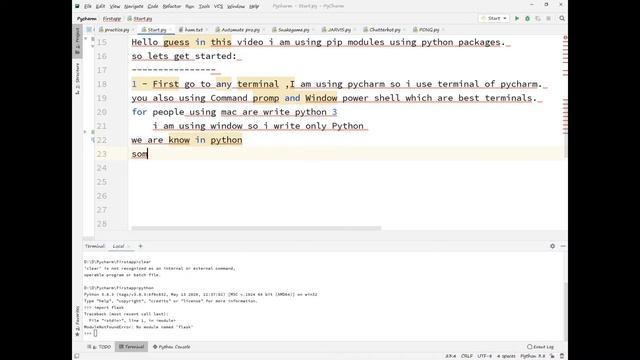Open the File menu

pos(88,6)
